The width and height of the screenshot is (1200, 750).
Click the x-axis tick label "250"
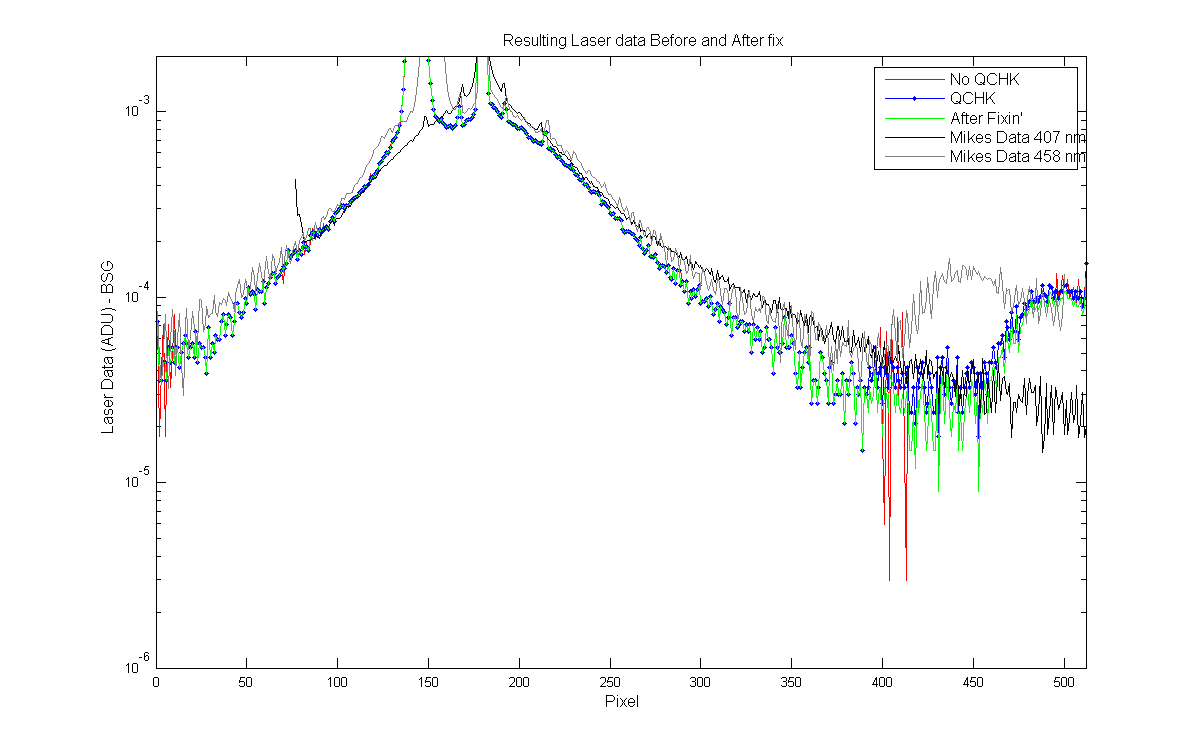[x=610, y=681]
